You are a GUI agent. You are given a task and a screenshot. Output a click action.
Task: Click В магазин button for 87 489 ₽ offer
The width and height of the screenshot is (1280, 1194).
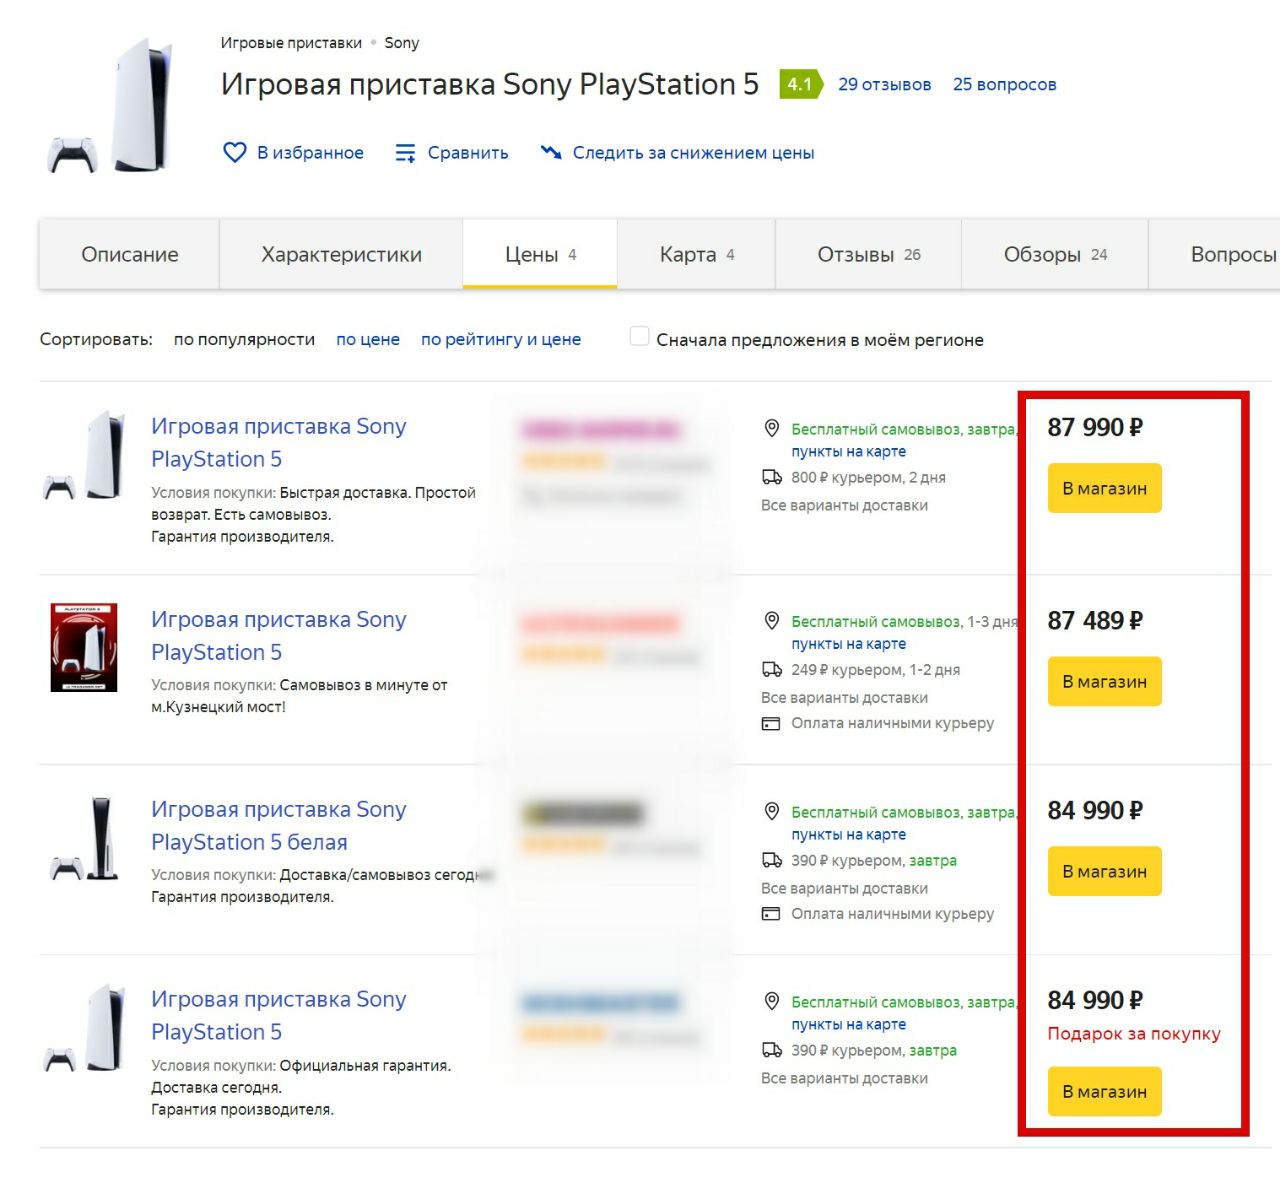pyautogui.click(x=1104, y=681)
